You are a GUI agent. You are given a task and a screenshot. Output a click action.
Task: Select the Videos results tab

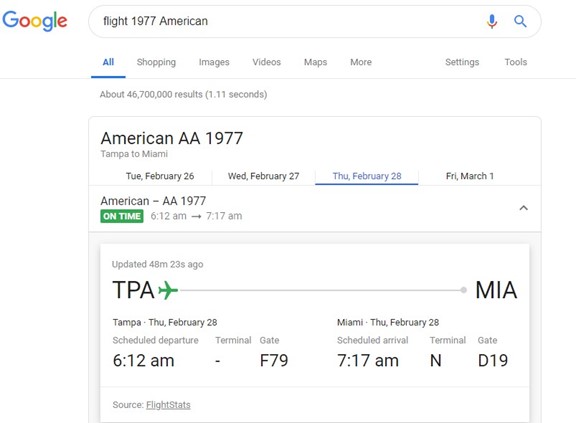click(x=266, y=62)
